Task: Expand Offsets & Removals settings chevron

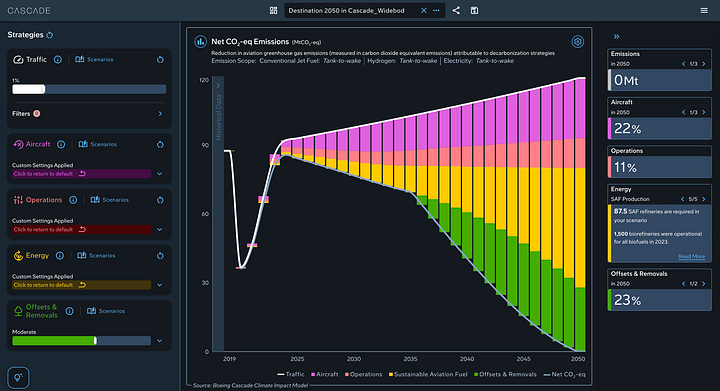Action: 160,341
